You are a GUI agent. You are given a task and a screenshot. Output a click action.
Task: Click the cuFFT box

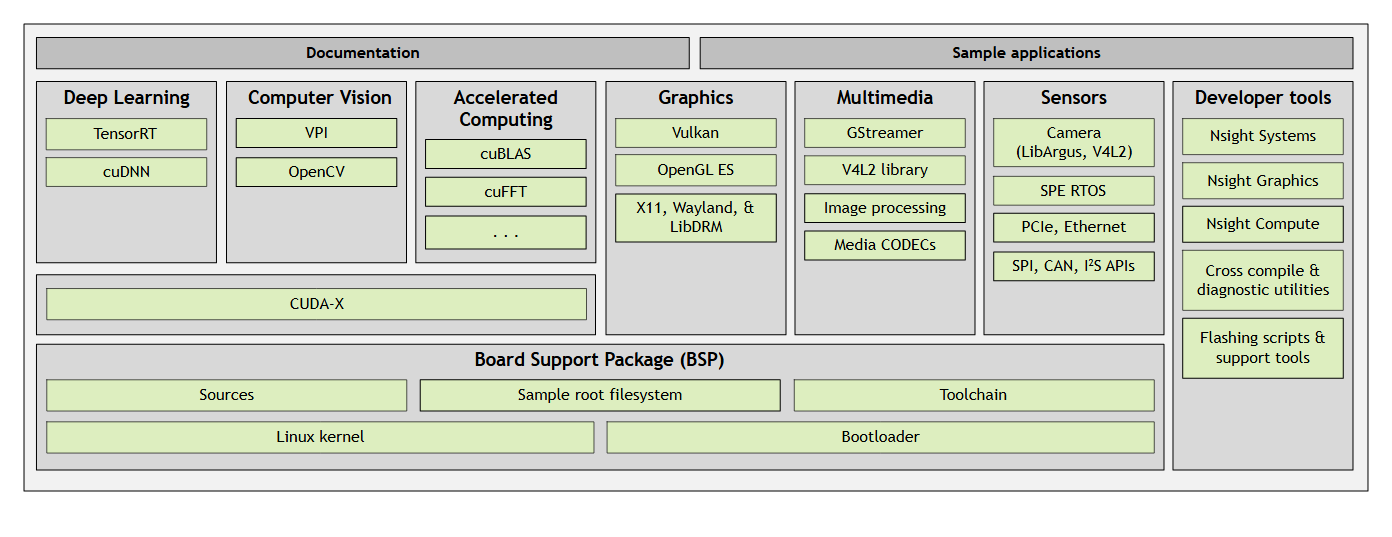tap(506, 192)
